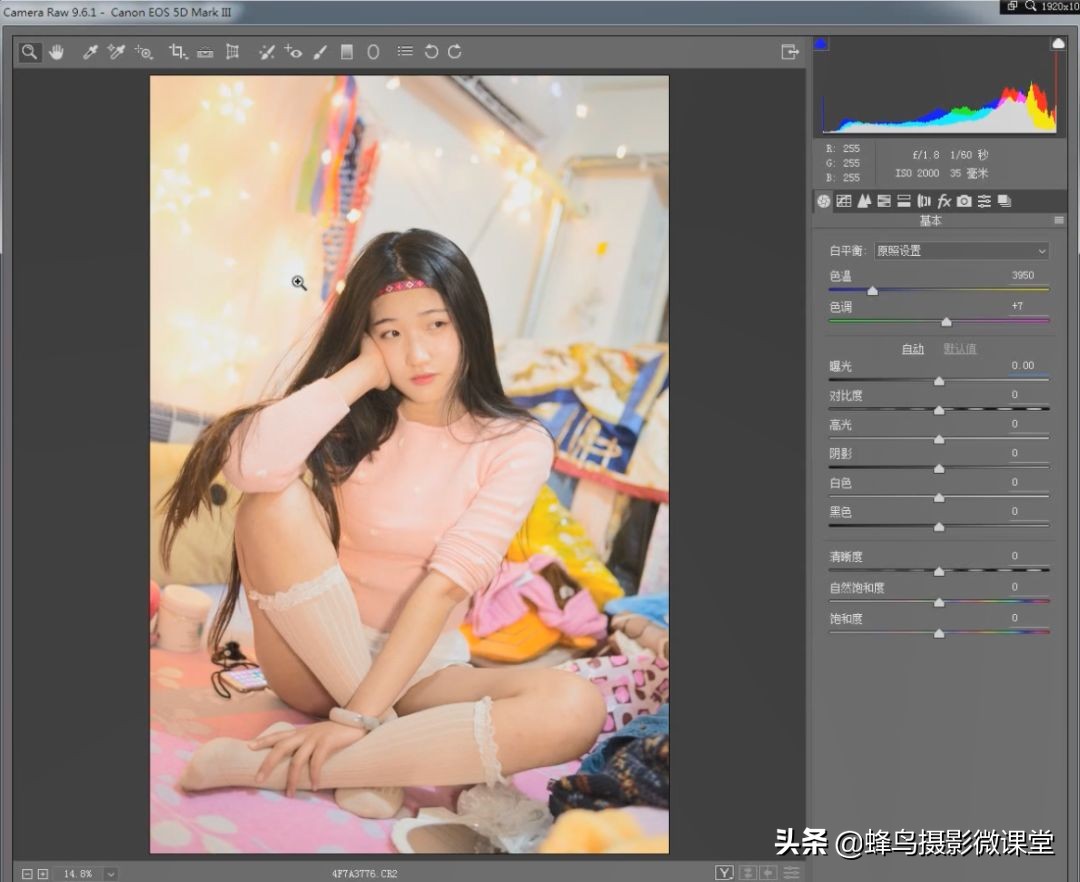Select the Graduated Filter tool
The image size is (1080, 882).
[x=346, y=51]
